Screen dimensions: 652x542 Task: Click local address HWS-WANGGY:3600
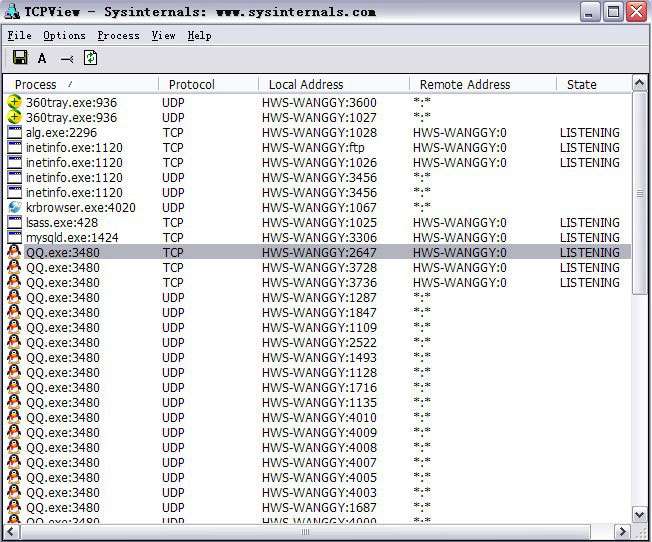point(319,103)
